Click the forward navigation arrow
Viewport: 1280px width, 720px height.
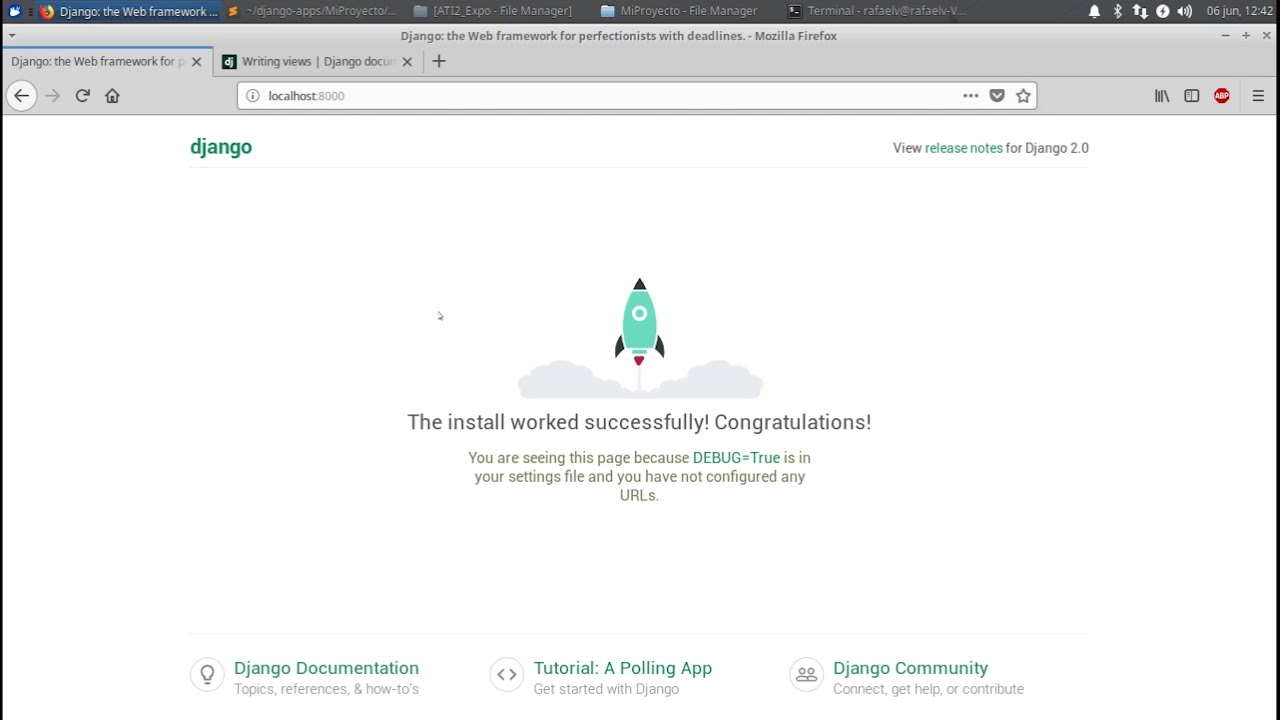pos(53,96)
